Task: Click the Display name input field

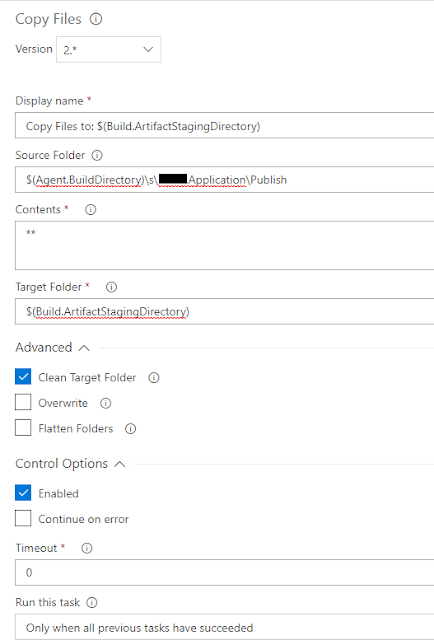Action: [225, 126]
